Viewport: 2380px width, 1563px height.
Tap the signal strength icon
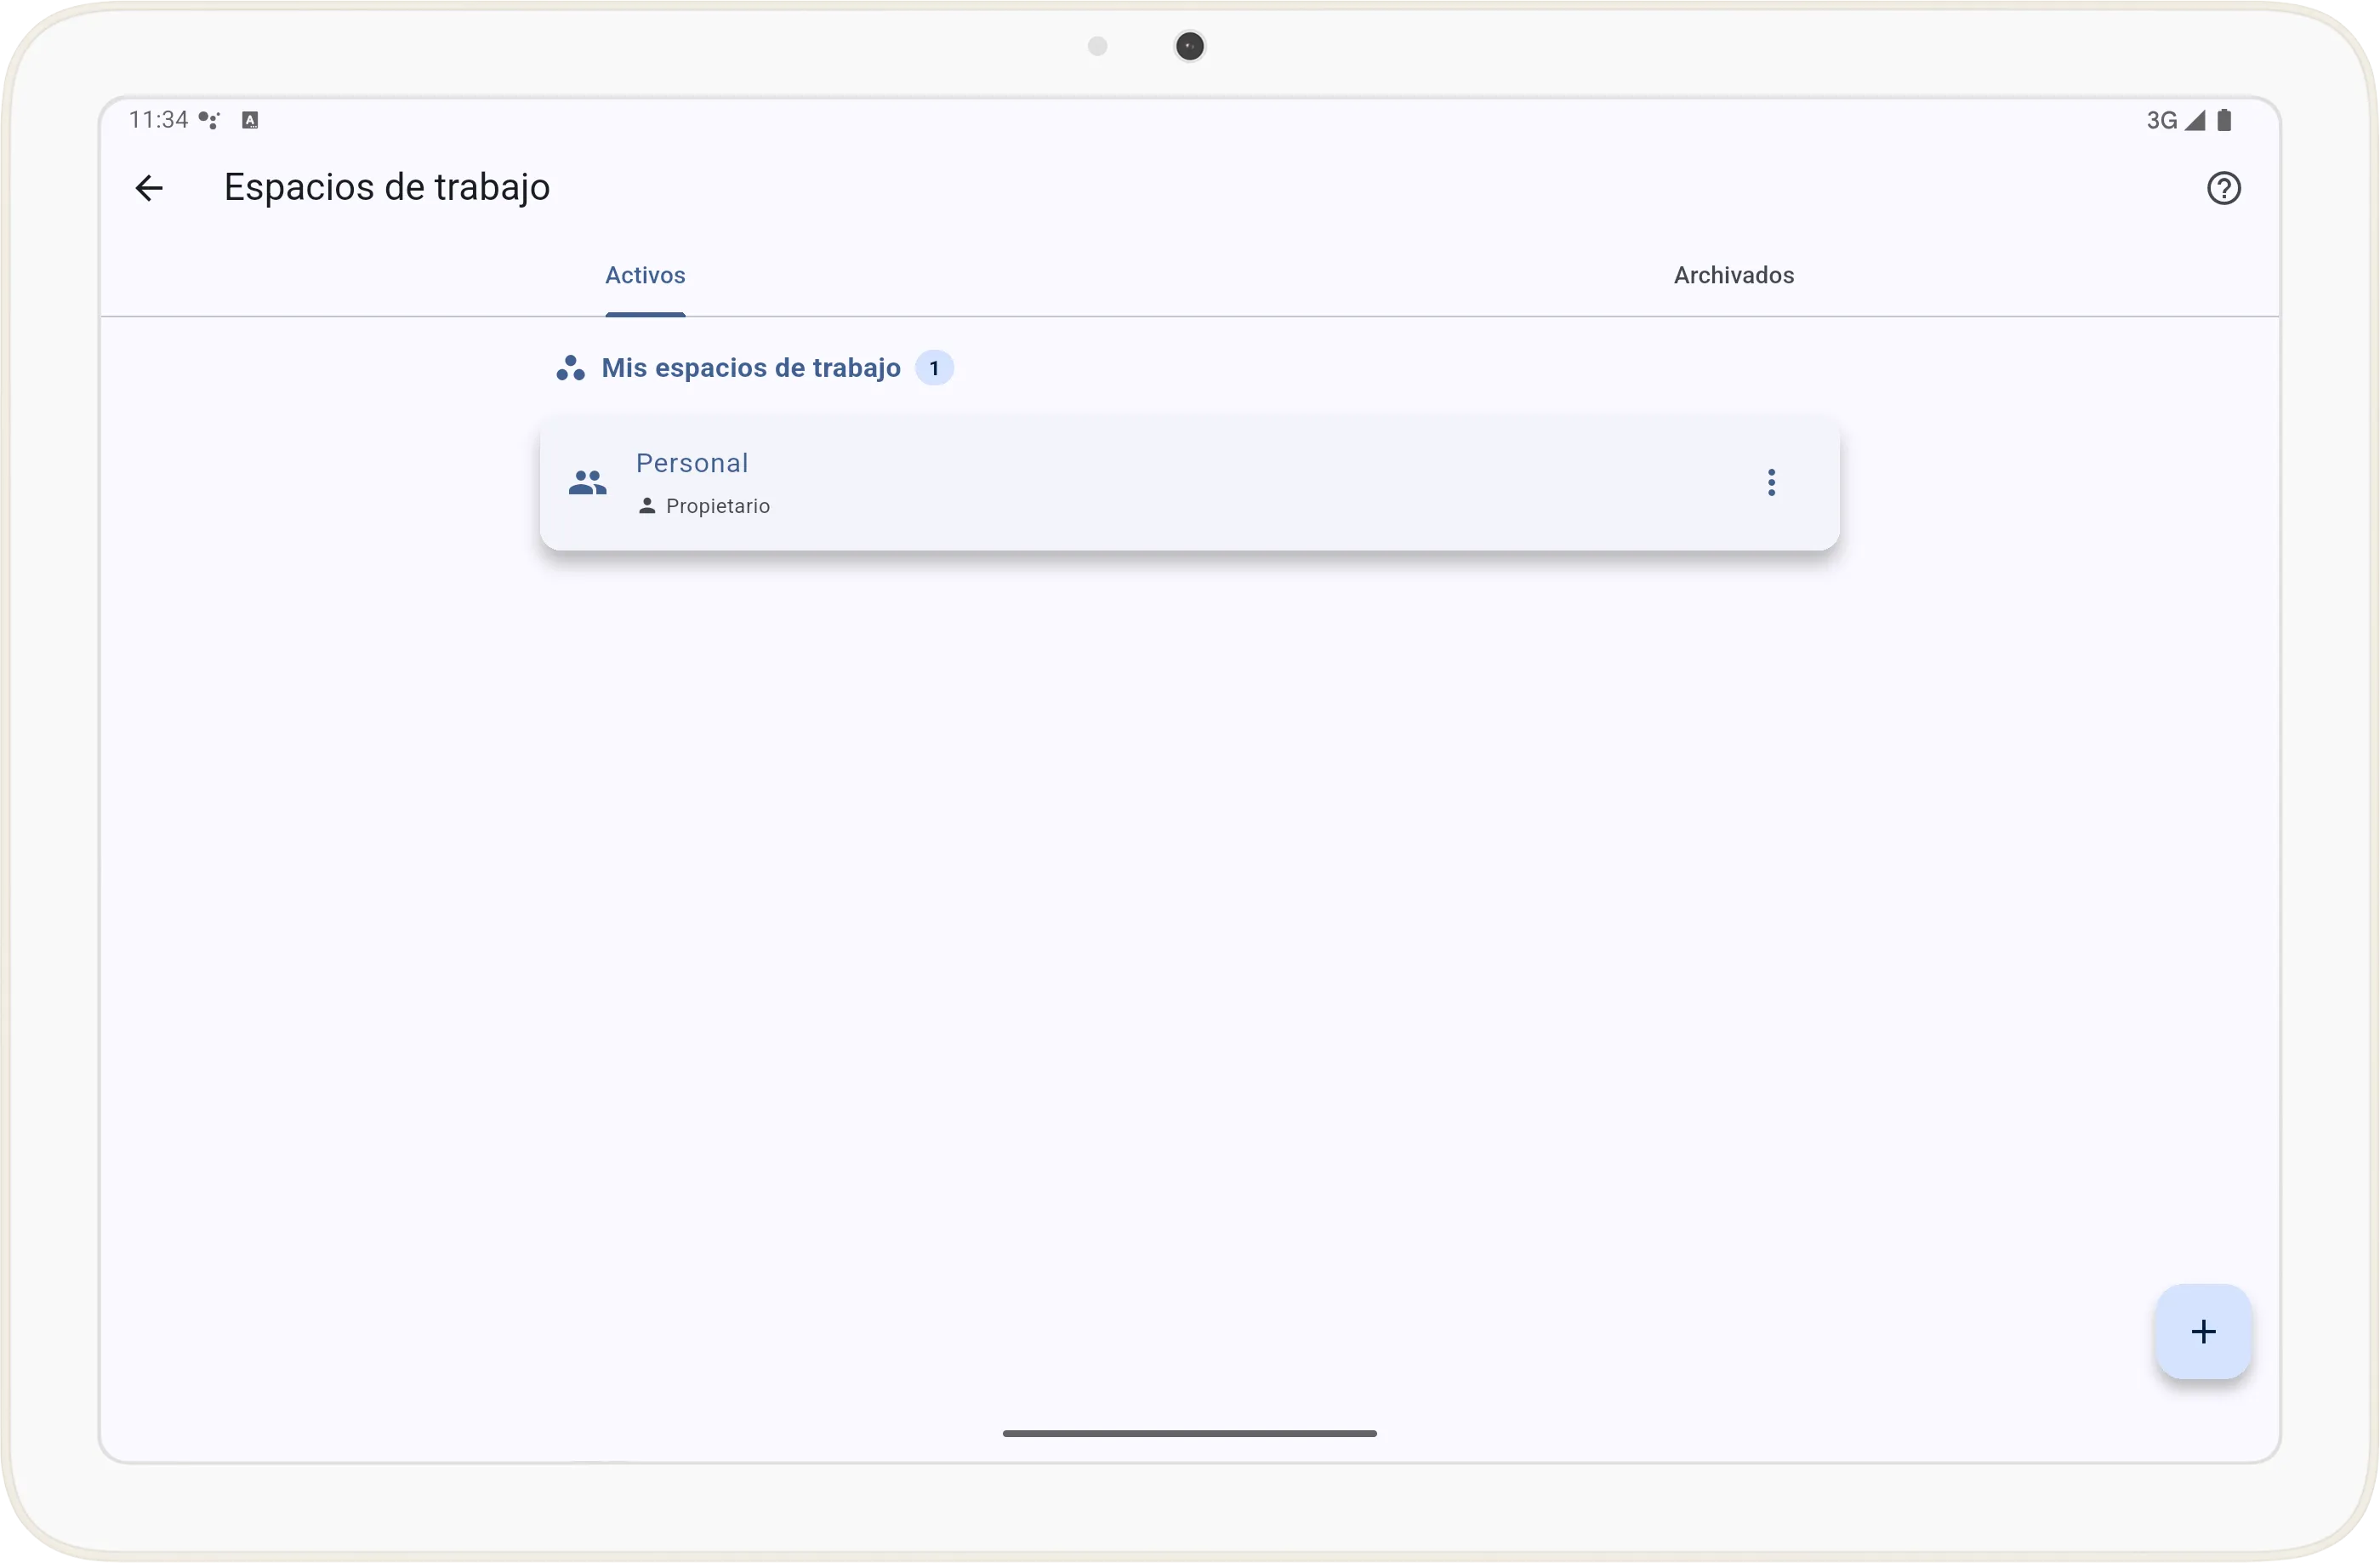coord(2193,119)
